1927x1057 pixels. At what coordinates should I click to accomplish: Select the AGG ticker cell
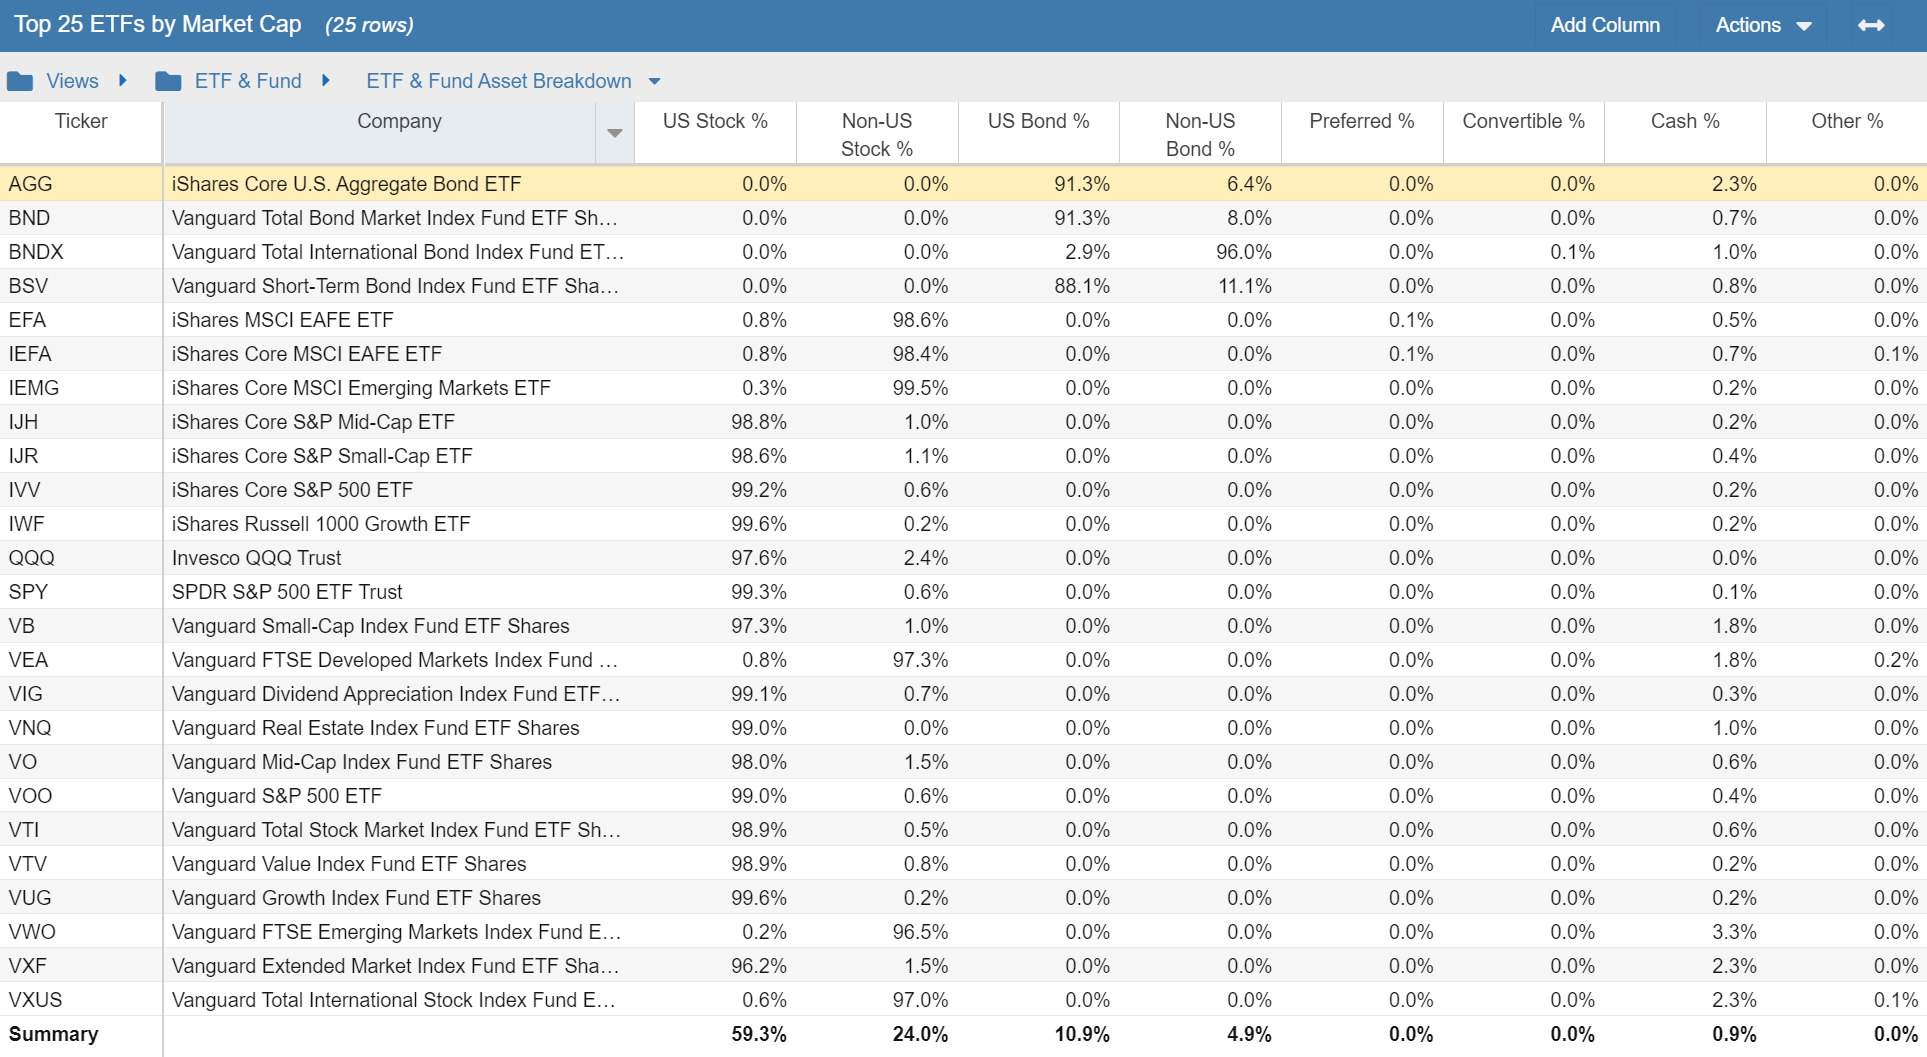click(81, 184)
